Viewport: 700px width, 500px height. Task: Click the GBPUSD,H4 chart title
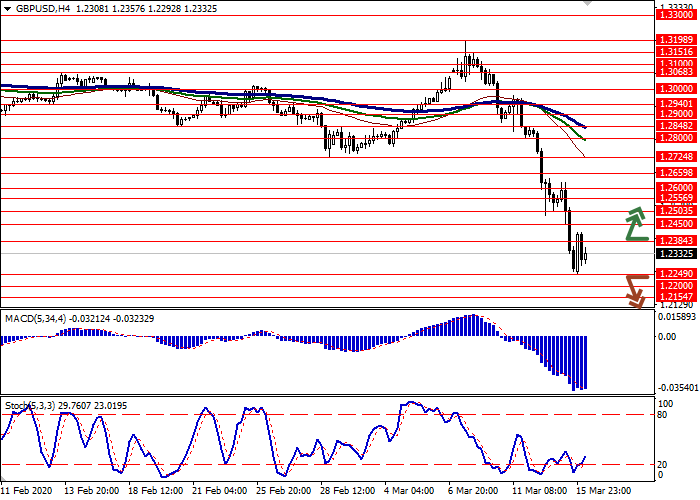(x=36, y=6)
